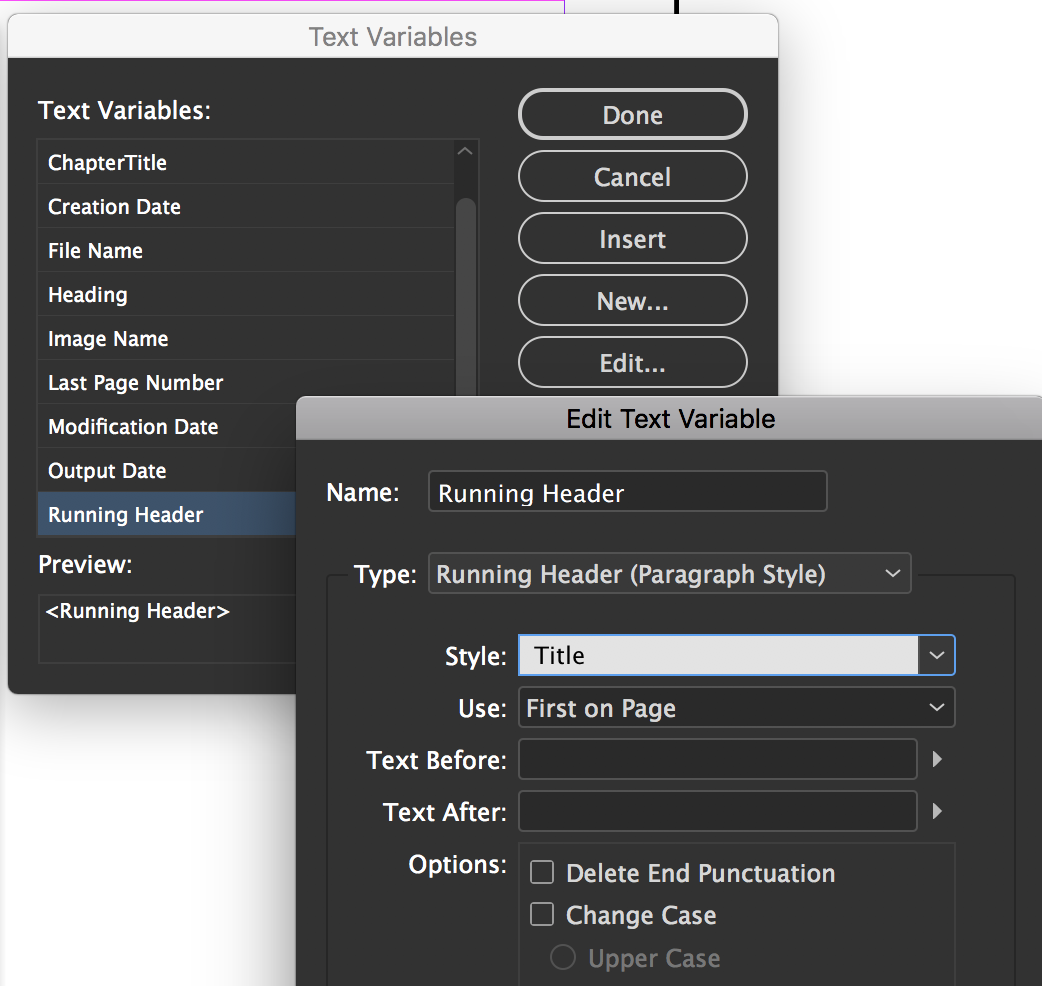Click the Insert button

(x=632, y=240)
